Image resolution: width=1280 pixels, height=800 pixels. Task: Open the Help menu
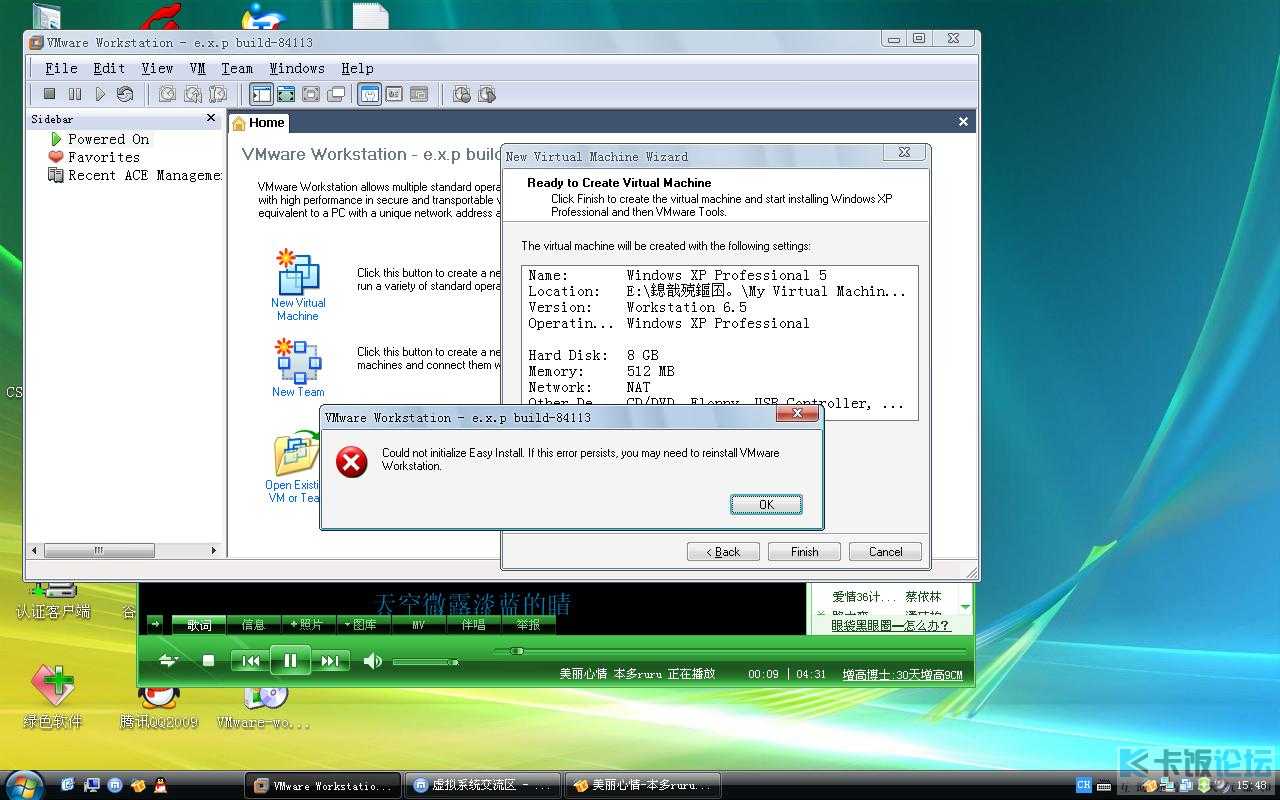coord(357,68)
